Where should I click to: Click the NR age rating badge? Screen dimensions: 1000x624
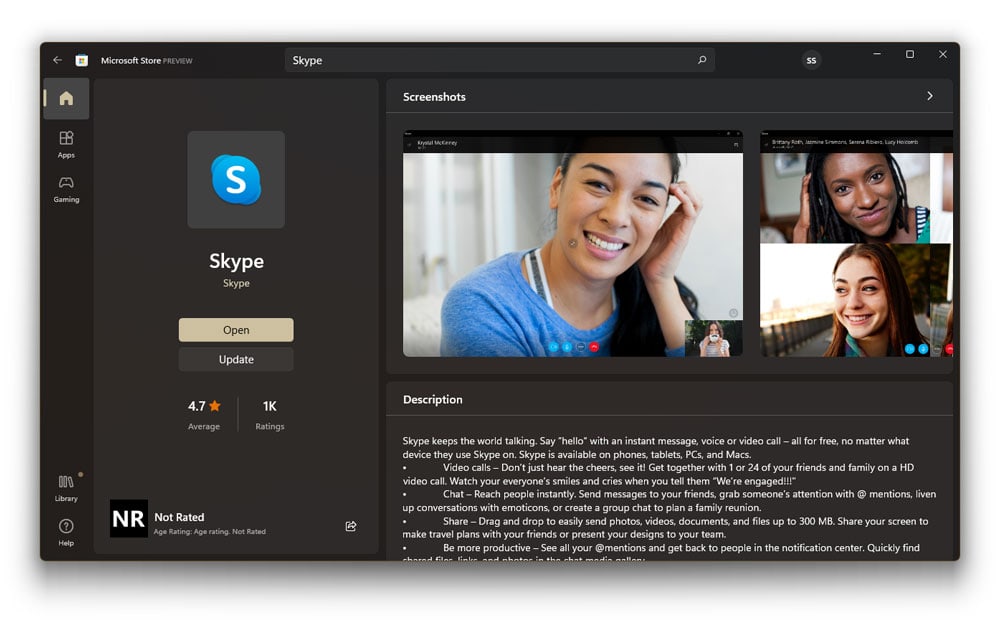click(129, 518)
